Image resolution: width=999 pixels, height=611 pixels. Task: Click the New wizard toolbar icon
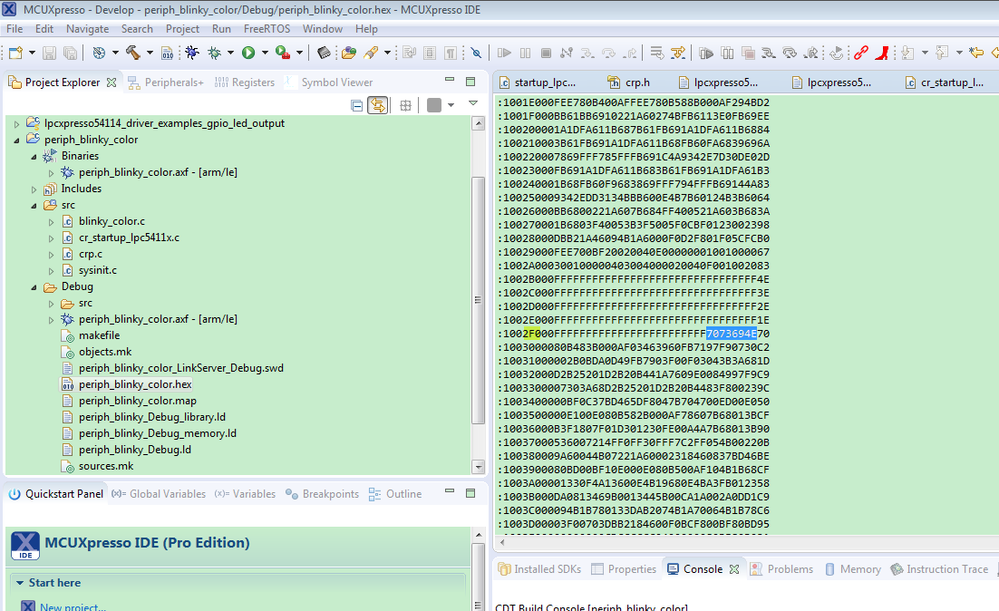coord(16,53)
